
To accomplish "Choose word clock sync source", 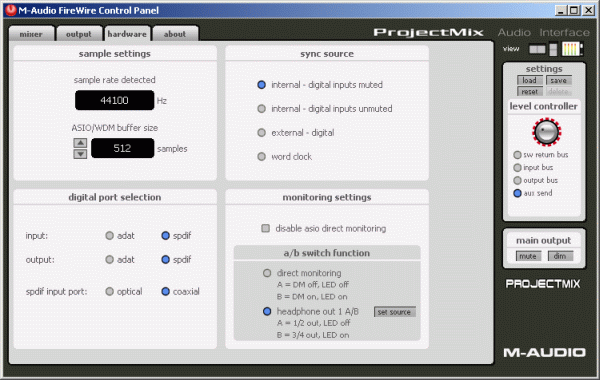I will click(261, 157).
